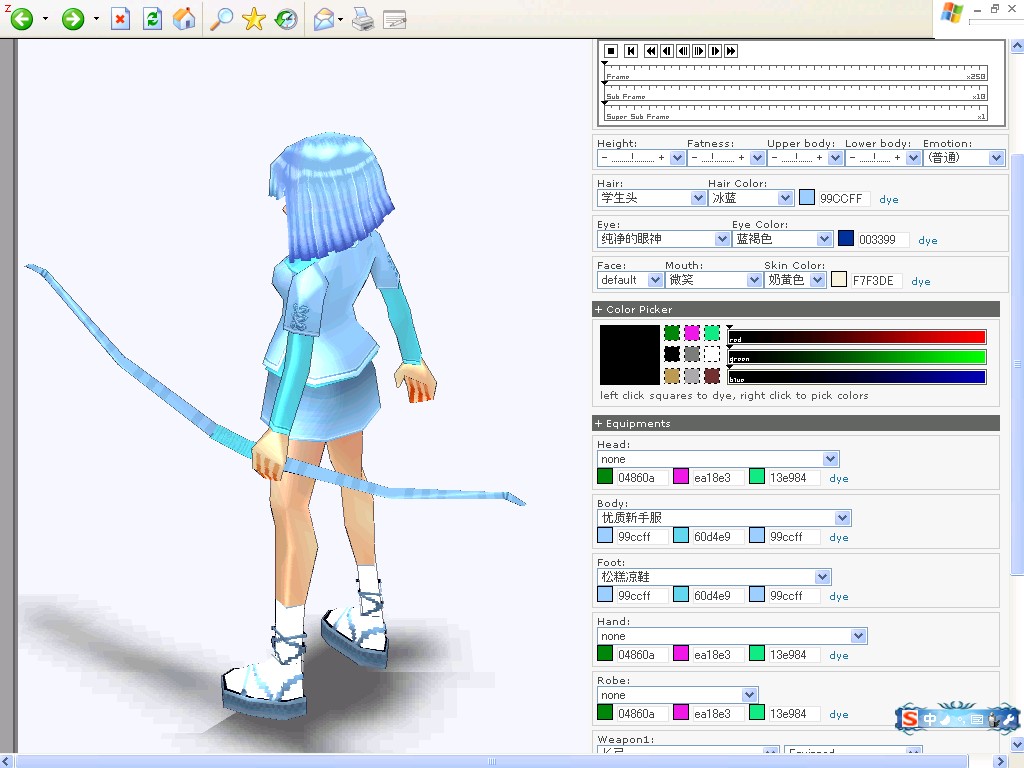Stop page loading with red X icon
1024x768 pixels.
point(120,19)
